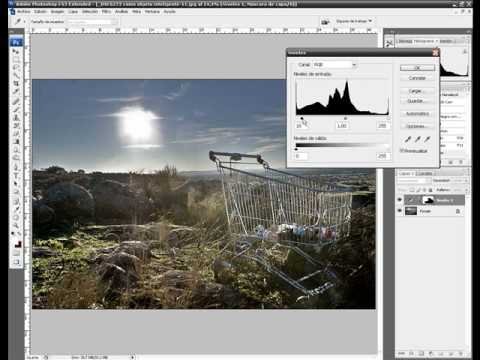This screenshot has height=360, width=480.
Task: Select the Crop tool
Action: pos(16,83)
